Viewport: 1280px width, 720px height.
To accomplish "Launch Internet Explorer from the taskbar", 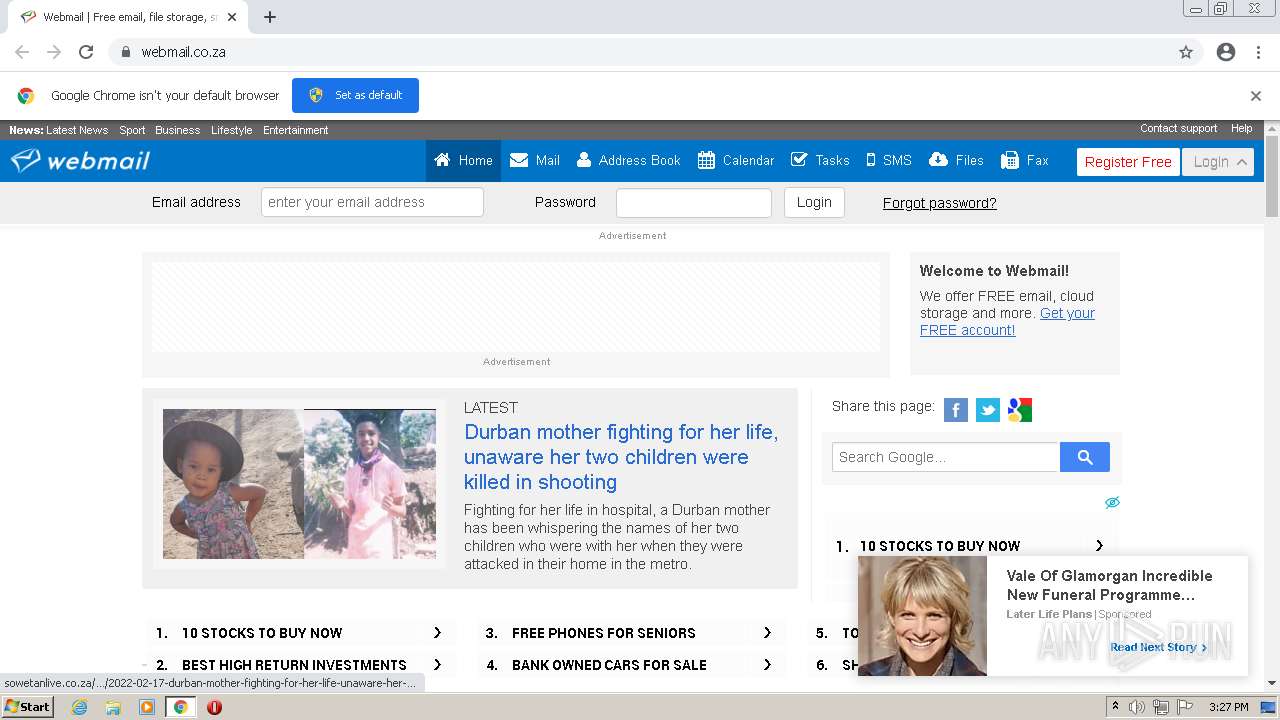I will (x=79, y=707).
